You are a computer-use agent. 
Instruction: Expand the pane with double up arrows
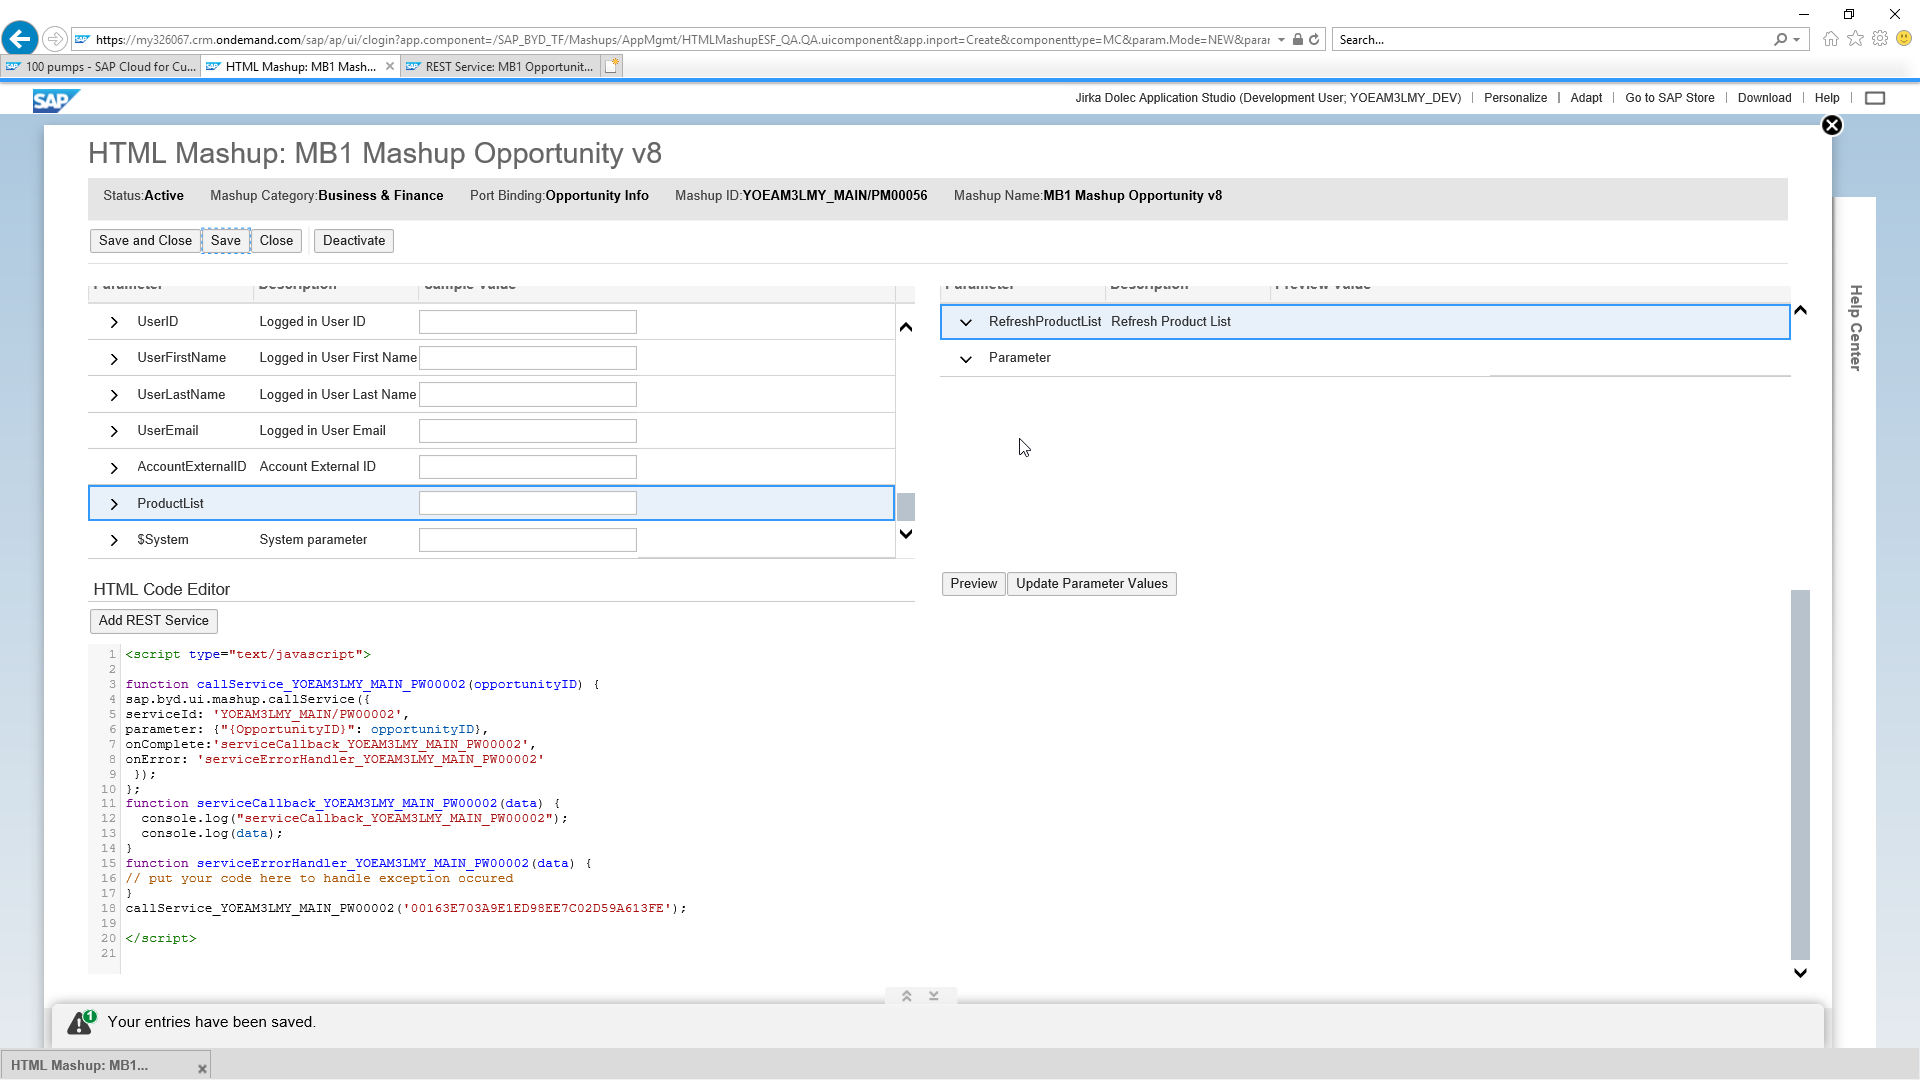pyautogui.click(x=907, y=996)
